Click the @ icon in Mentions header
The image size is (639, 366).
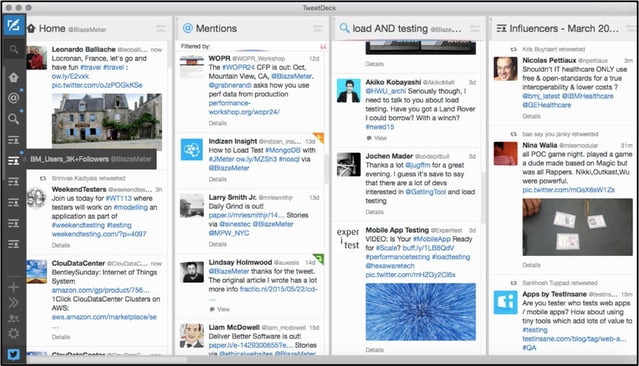(x=187, y=28)
